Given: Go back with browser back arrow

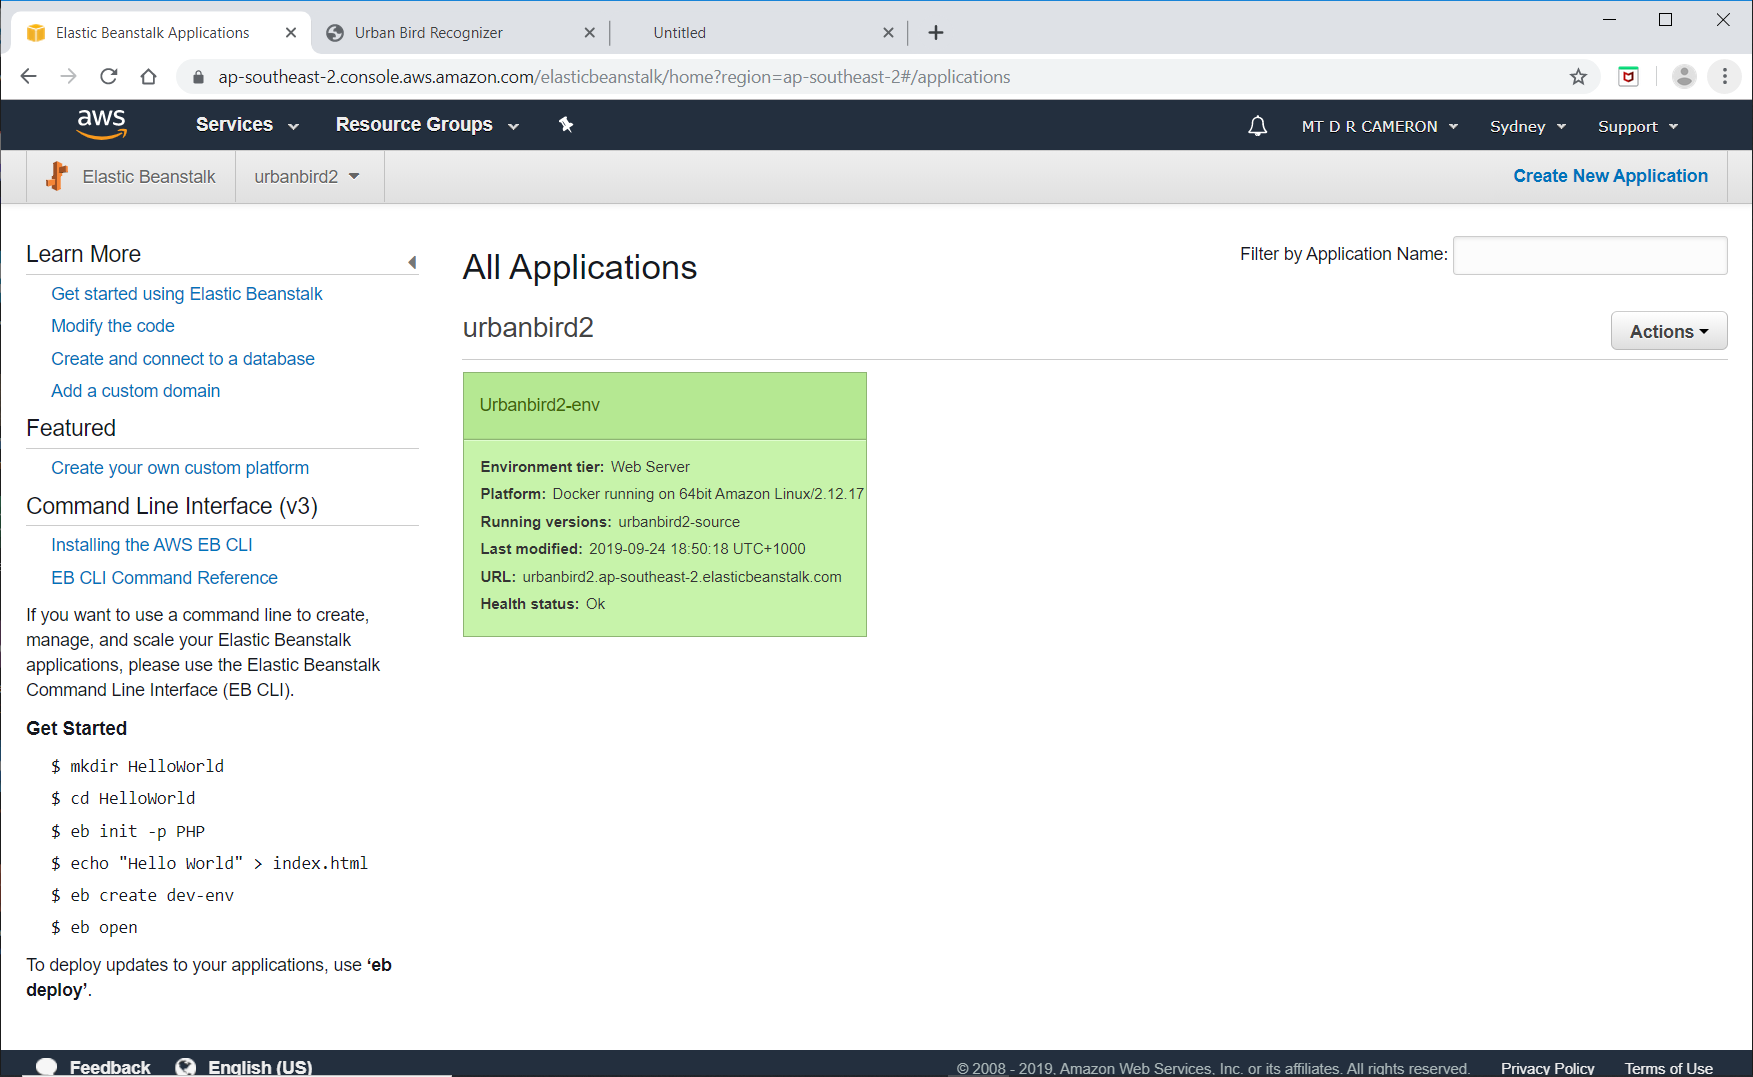Looking at the screenshot, I should click(28, 76).
